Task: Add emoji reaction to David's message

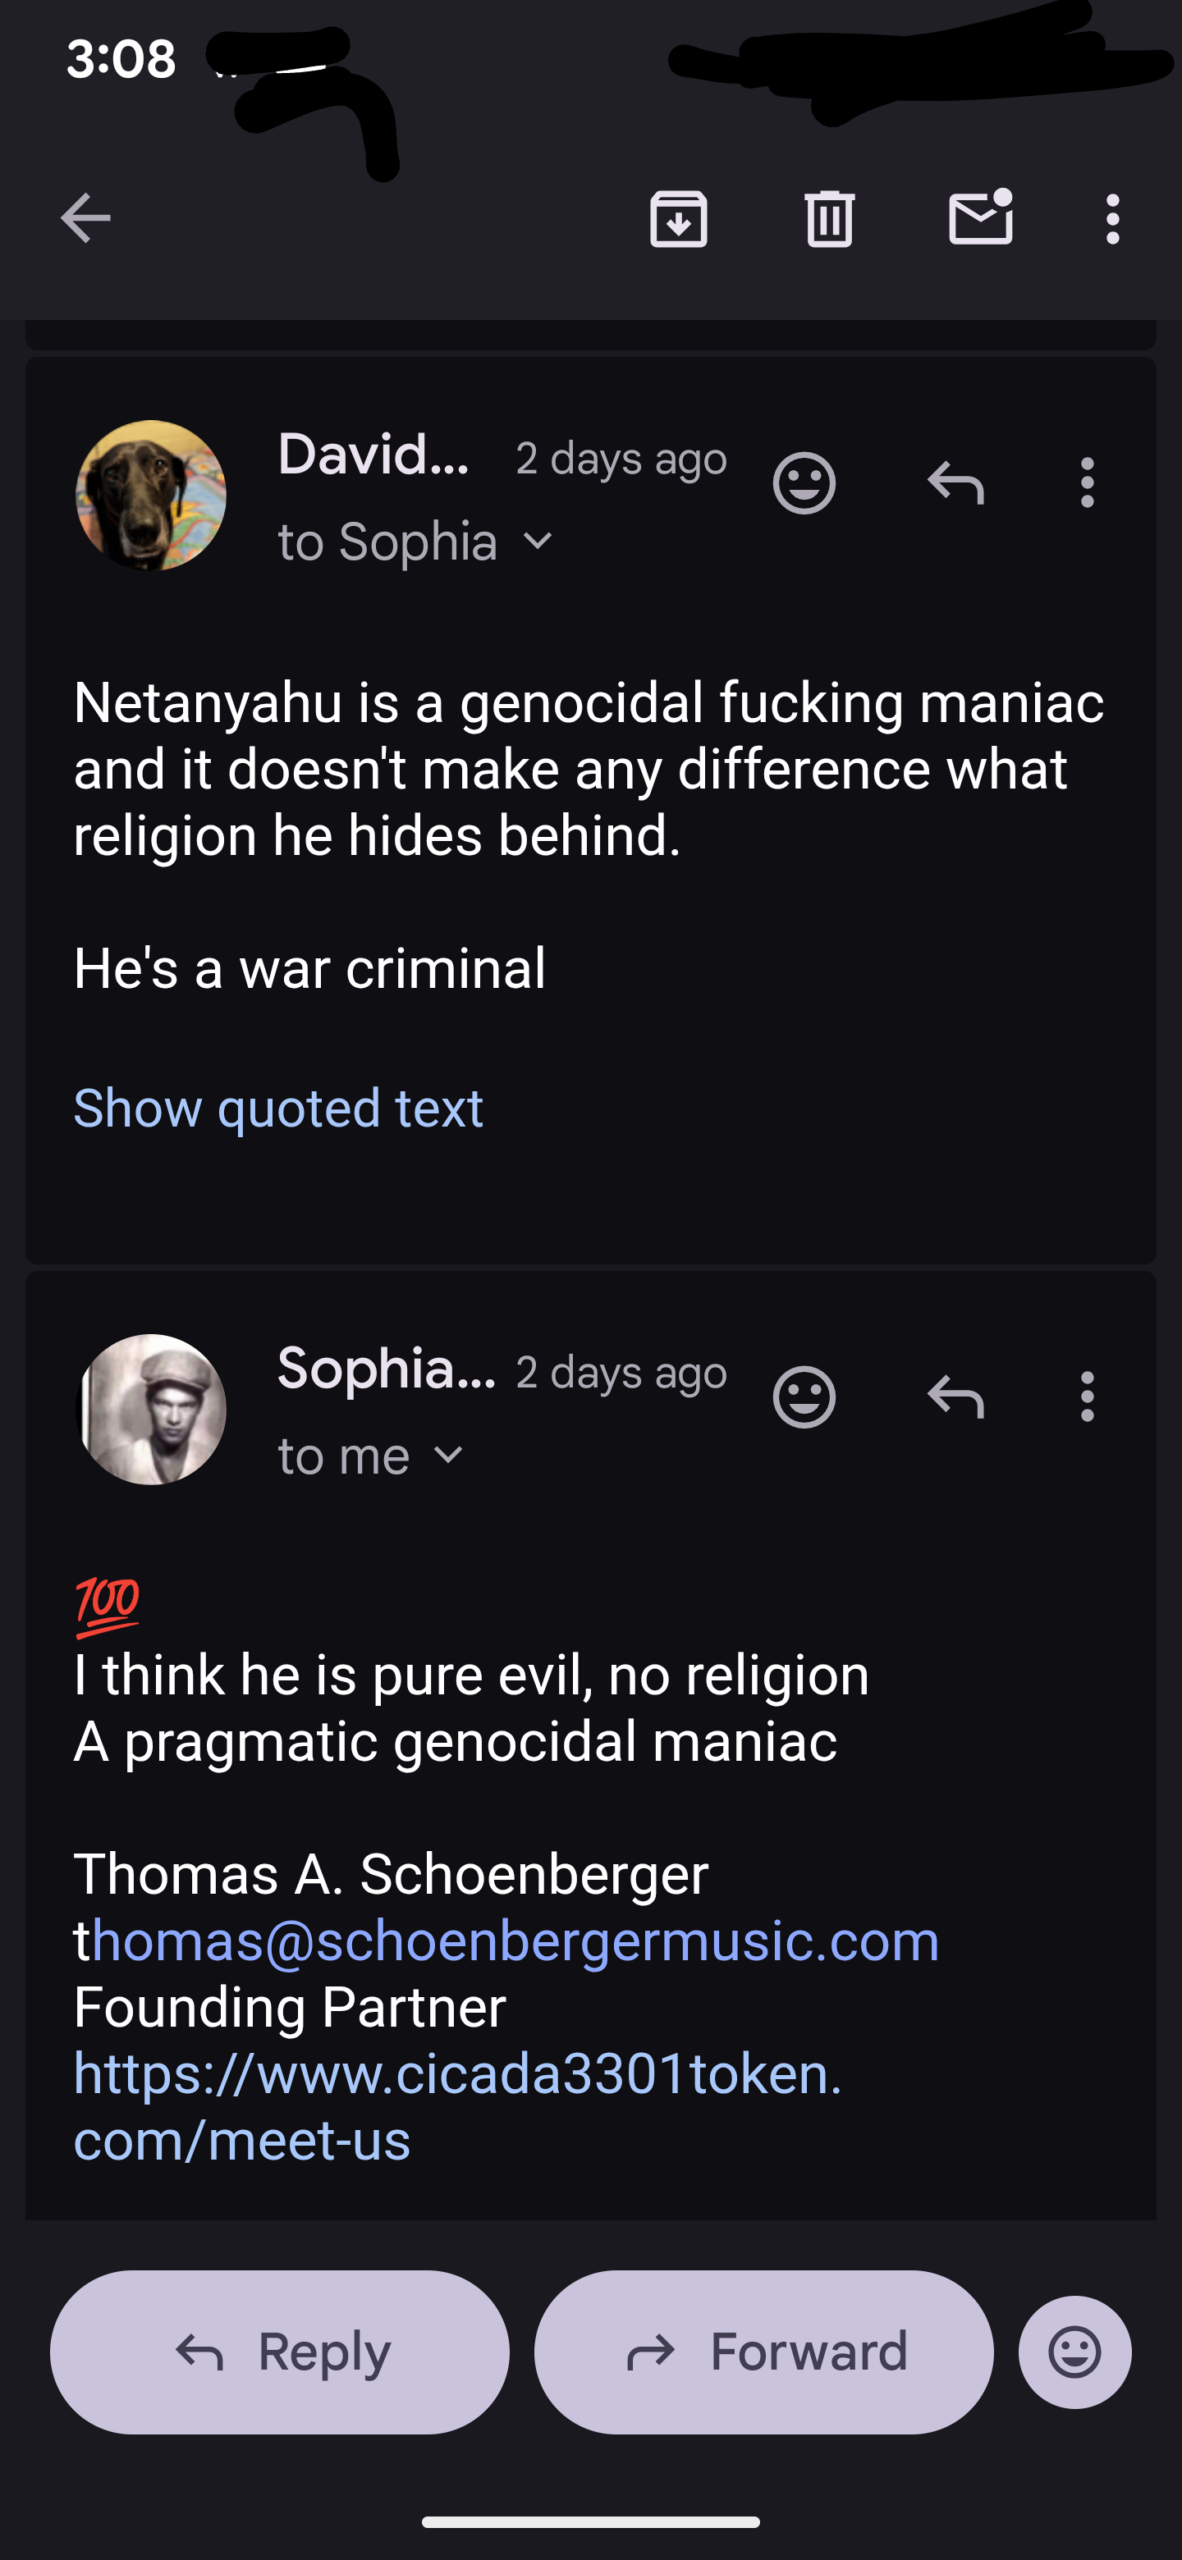Action: click(804, 484)
